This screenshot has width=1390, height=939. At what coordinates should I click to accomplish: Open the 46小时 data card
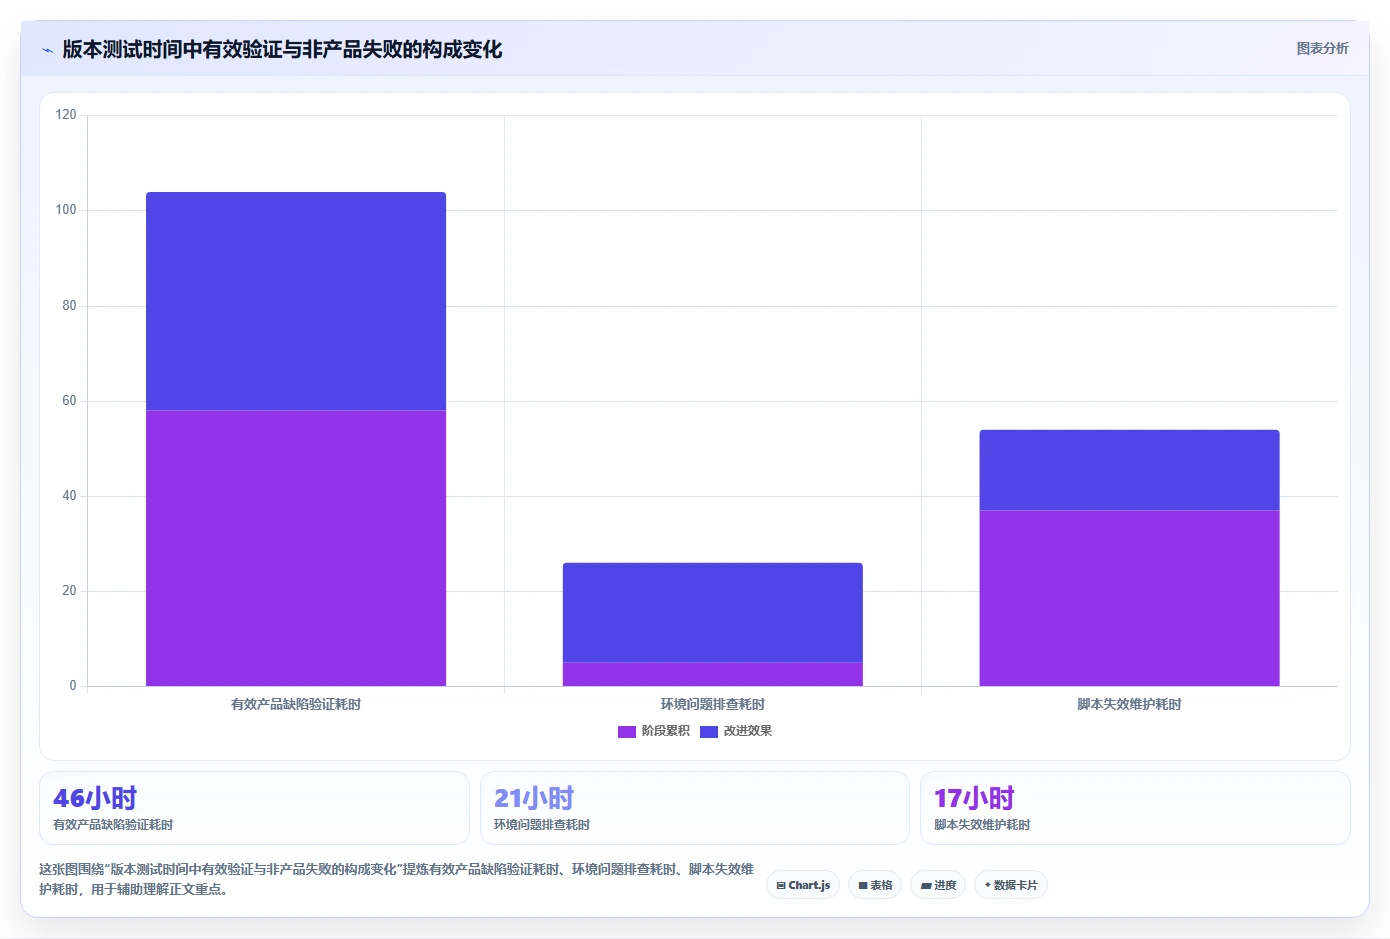click(254, 808)
